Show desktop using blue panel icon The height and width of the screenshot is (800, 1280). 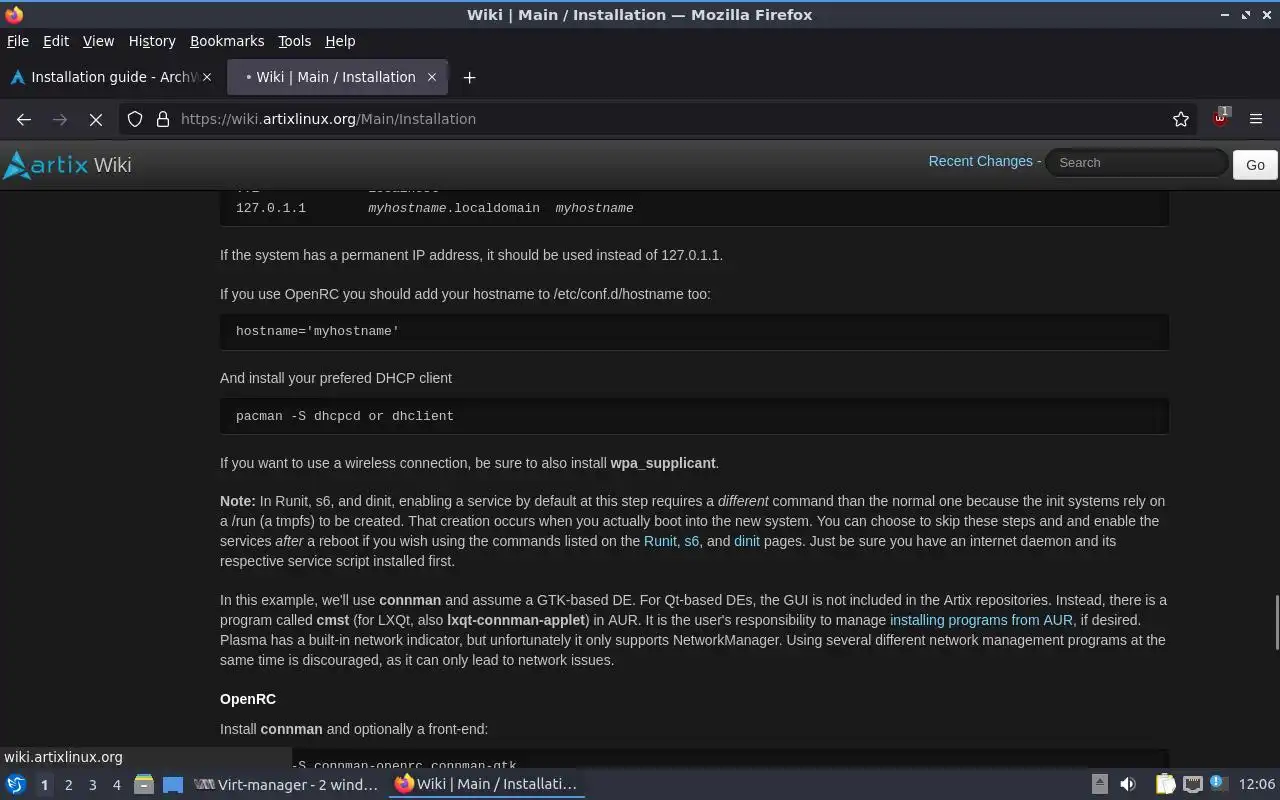(173, 785)
